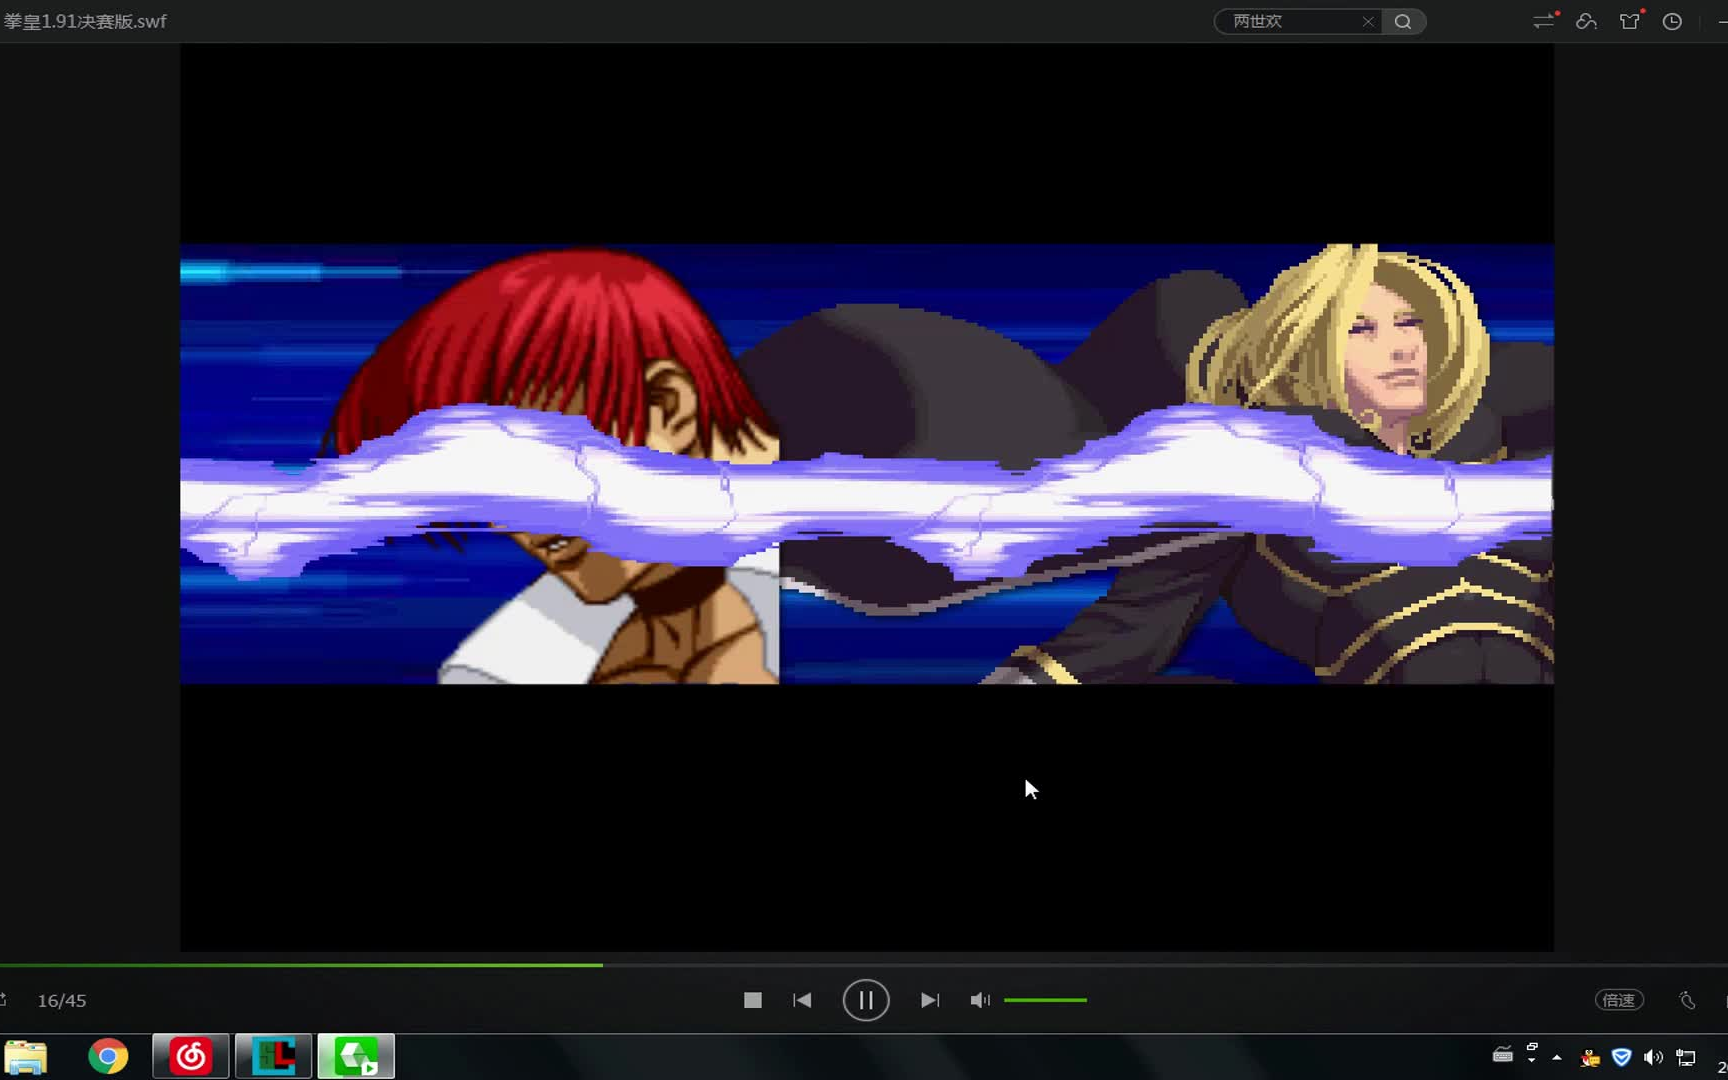Open the keyboard input method tray icon
Screen dimensions: 1728x1080
(1503, 1054)
